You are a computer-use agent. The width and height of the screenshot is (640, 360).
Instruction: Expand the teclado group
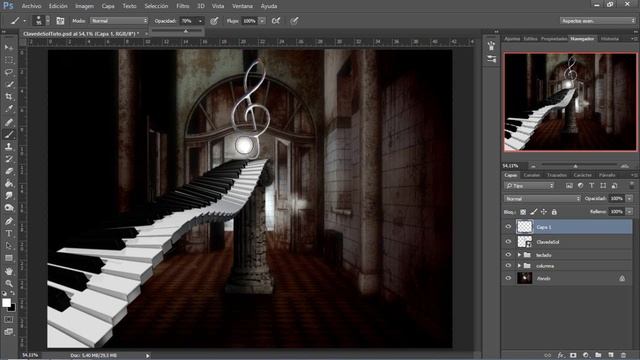pyautogui.click(x=519, y=255)
